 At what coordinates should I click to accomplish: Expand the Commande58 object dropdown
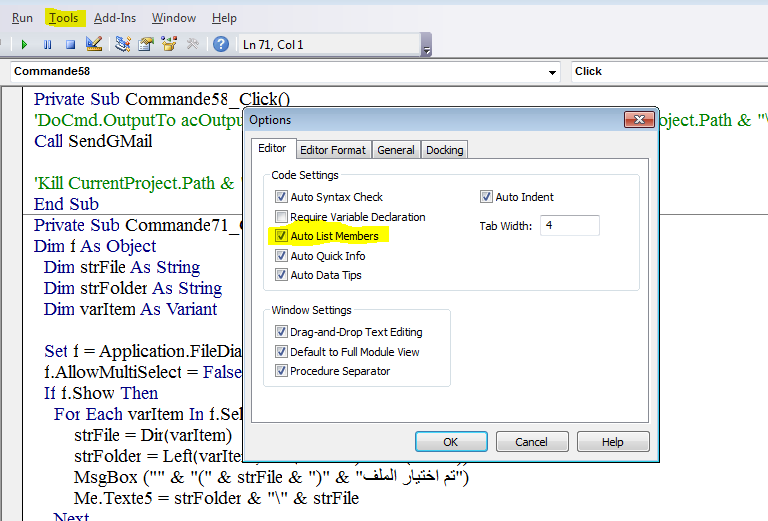pyautogui.click(x=554, y=72)
